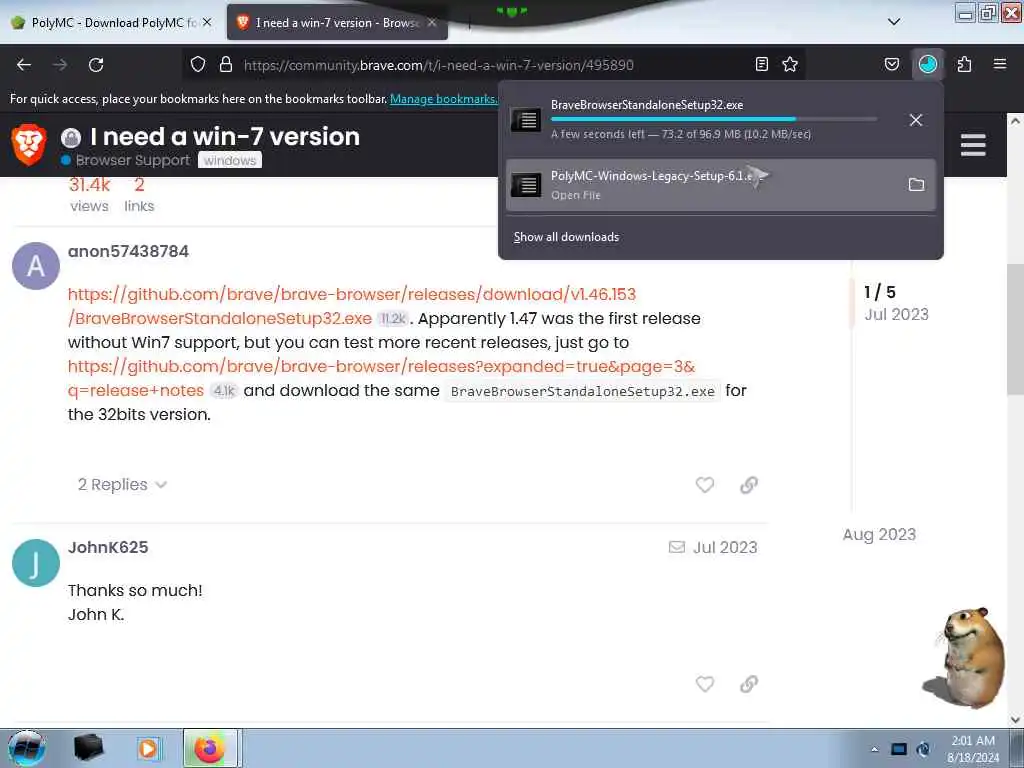
Task: Click the tray icon beside the network icon
Action: tap(923, 749)
